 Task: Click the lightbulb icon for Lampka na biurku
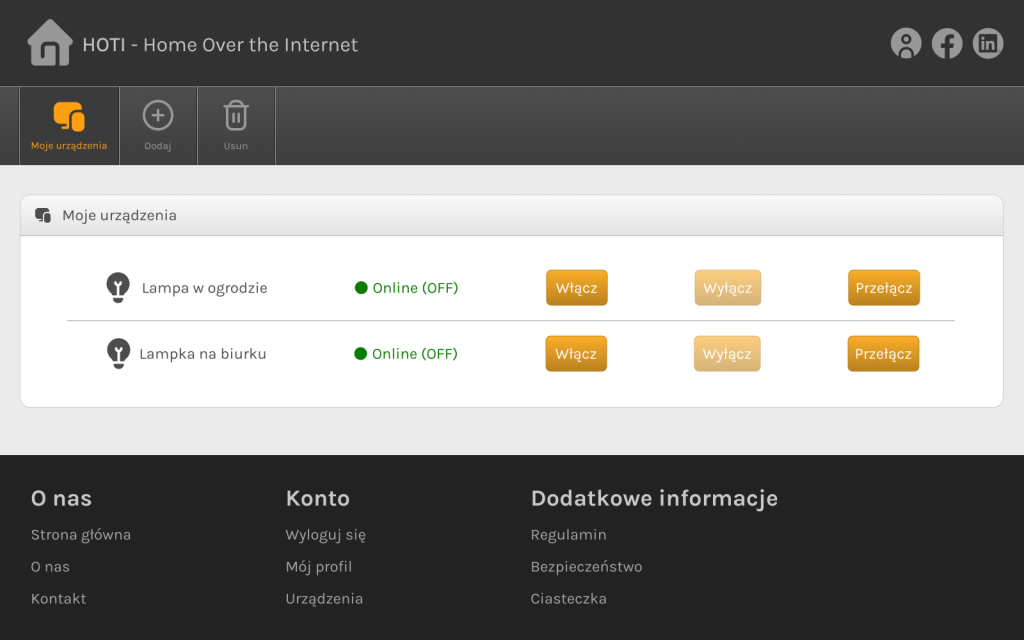(118, 353)
